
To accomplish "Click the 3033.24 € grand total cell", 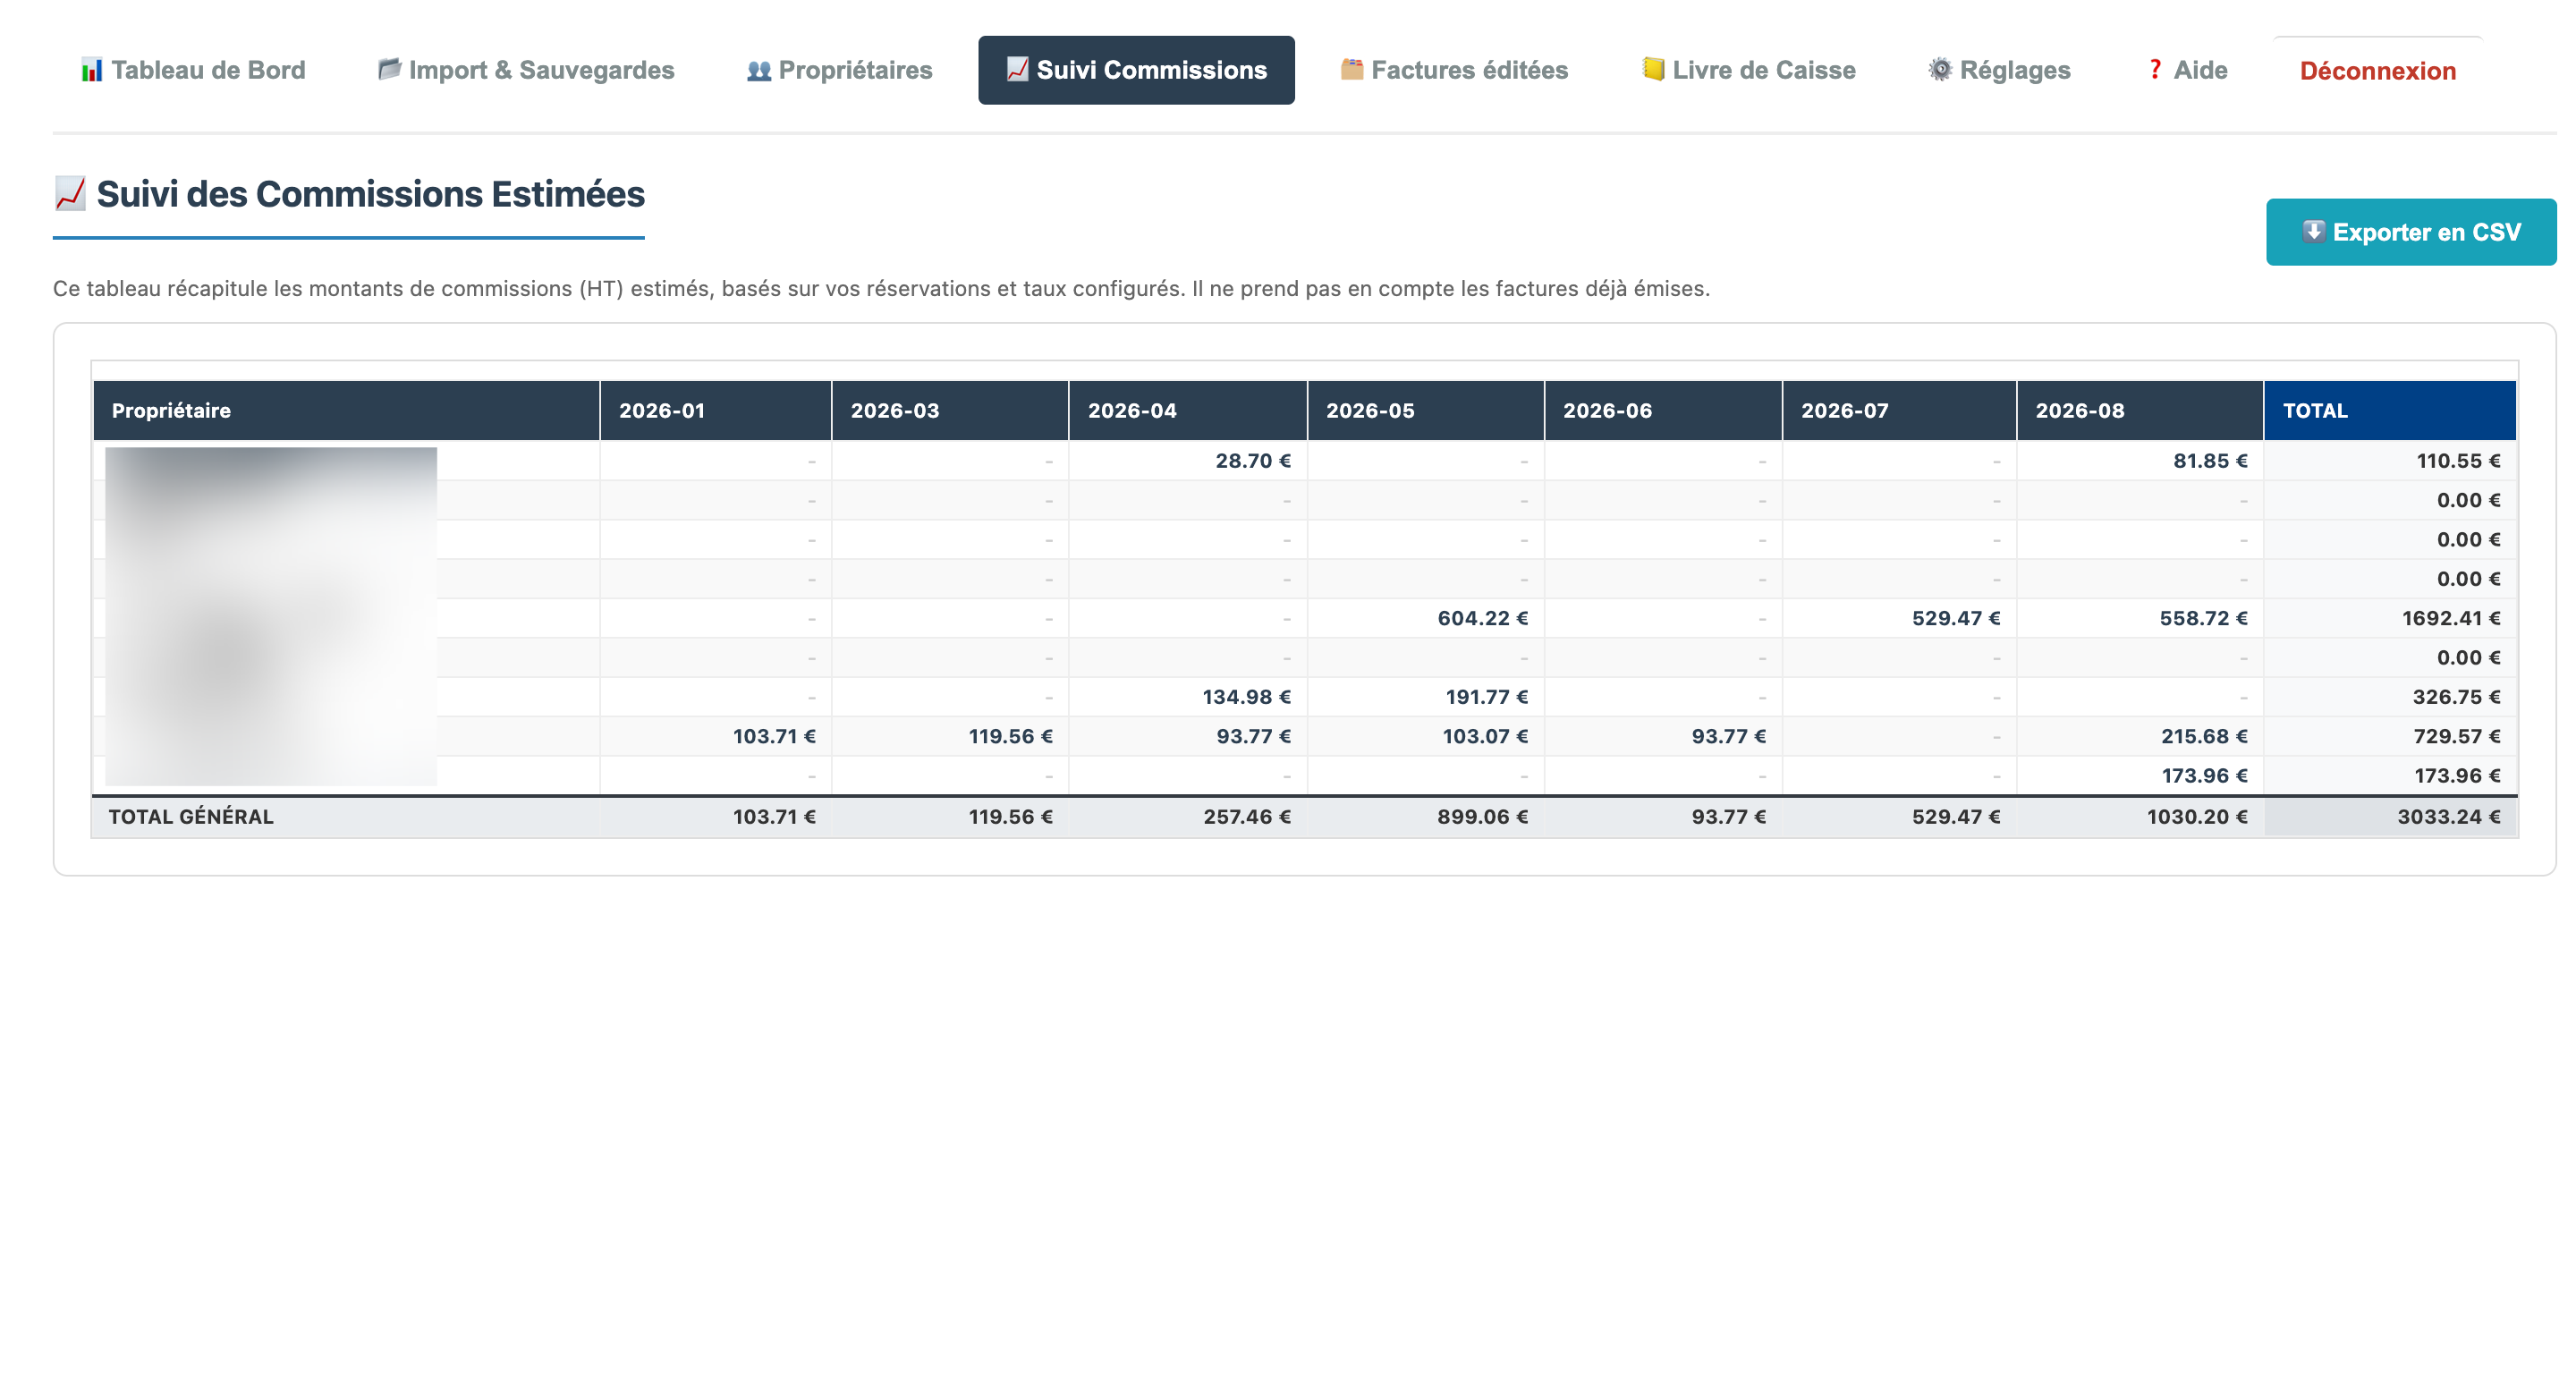I will [2448, 816].
